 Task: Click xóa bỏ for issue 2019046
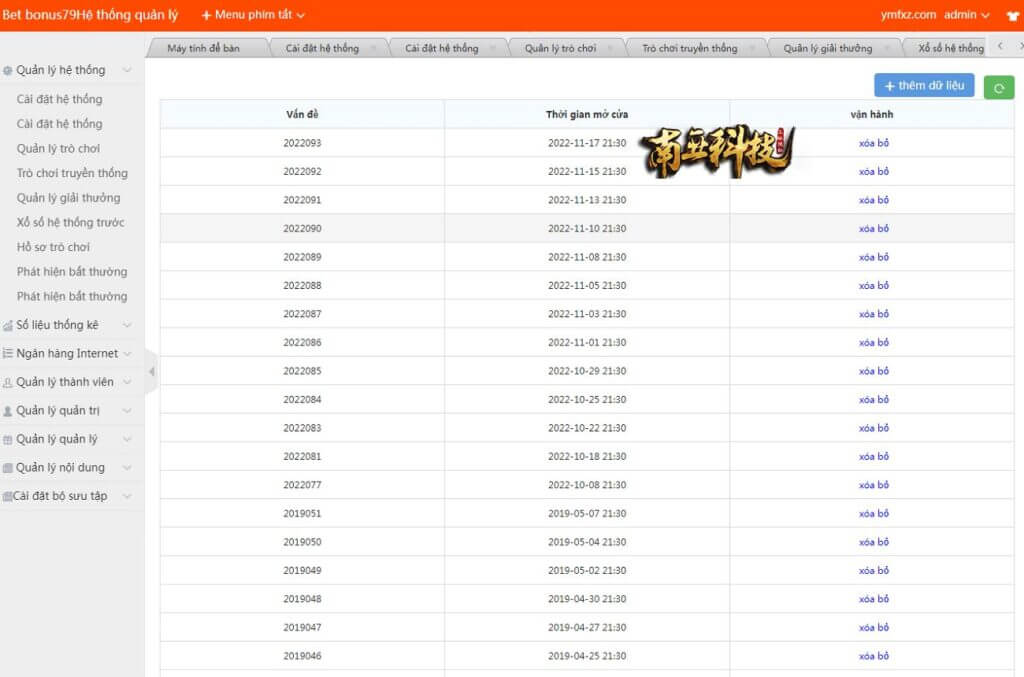tap(874, 656)
